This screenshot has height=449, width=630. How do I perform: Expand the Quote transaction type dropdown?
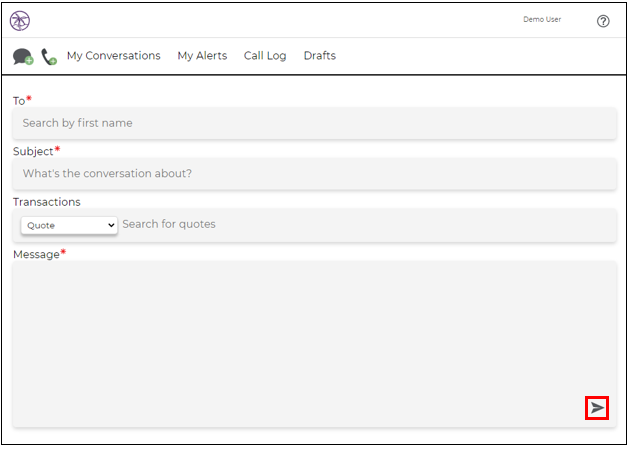[x=69, y=225]
